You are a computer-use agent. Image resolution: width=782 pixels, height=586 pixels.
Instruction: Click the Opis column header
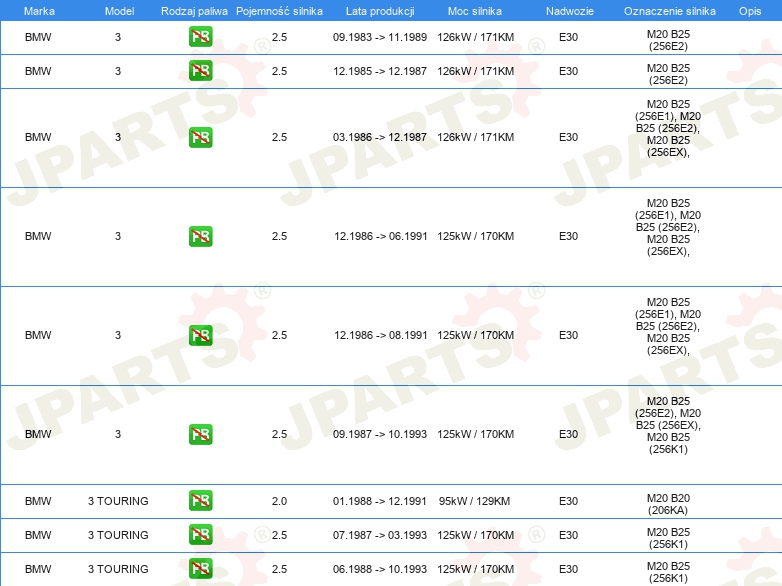750,11
